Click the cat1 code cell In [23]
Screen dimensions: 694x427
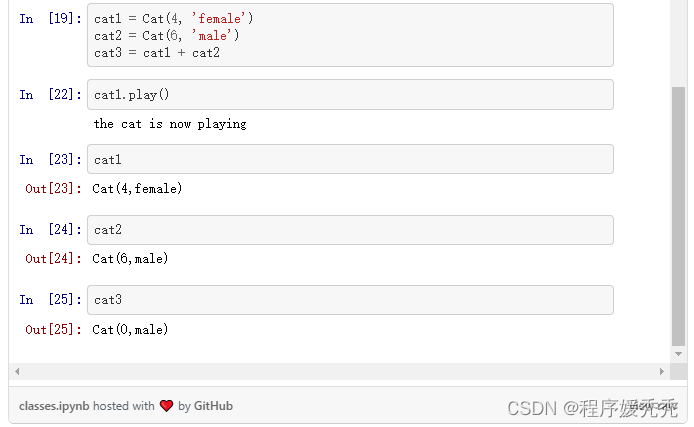tap(350, 159)
